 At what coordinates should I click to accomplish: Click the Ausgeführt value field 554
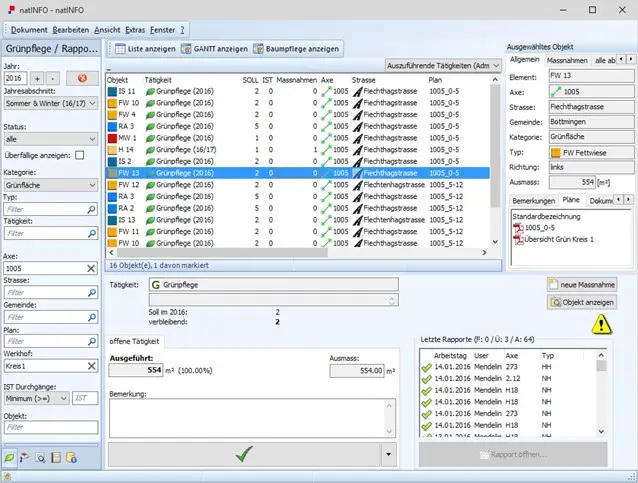pos(136,370)
